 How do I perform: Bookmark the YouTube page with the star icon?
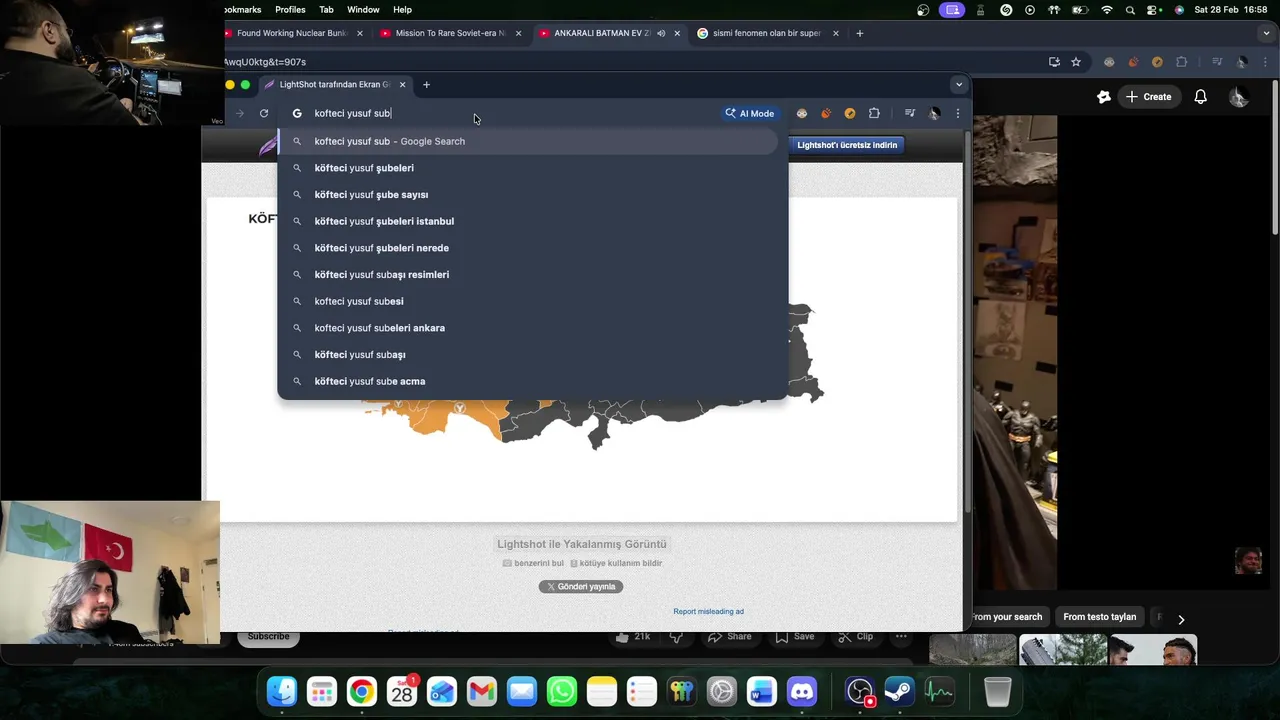[1076, 62]
